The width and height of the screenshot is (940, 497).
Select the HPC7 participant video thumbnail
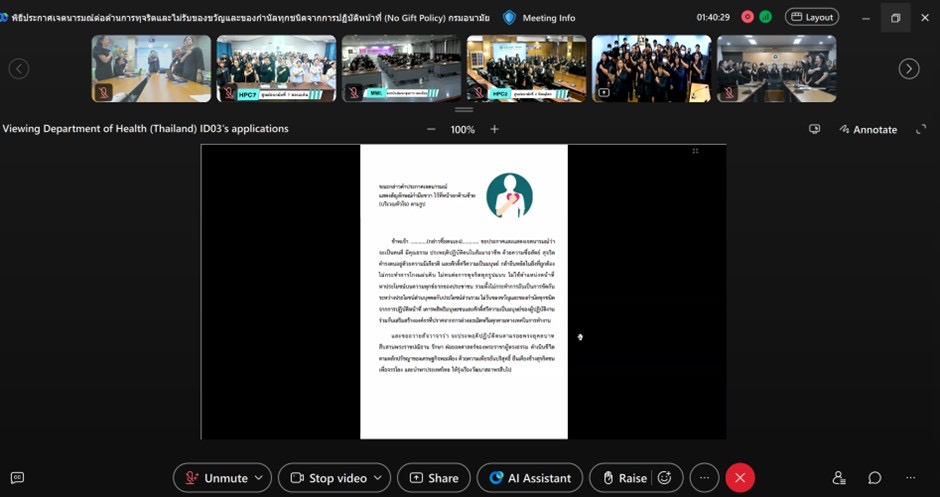pos(276,68)
